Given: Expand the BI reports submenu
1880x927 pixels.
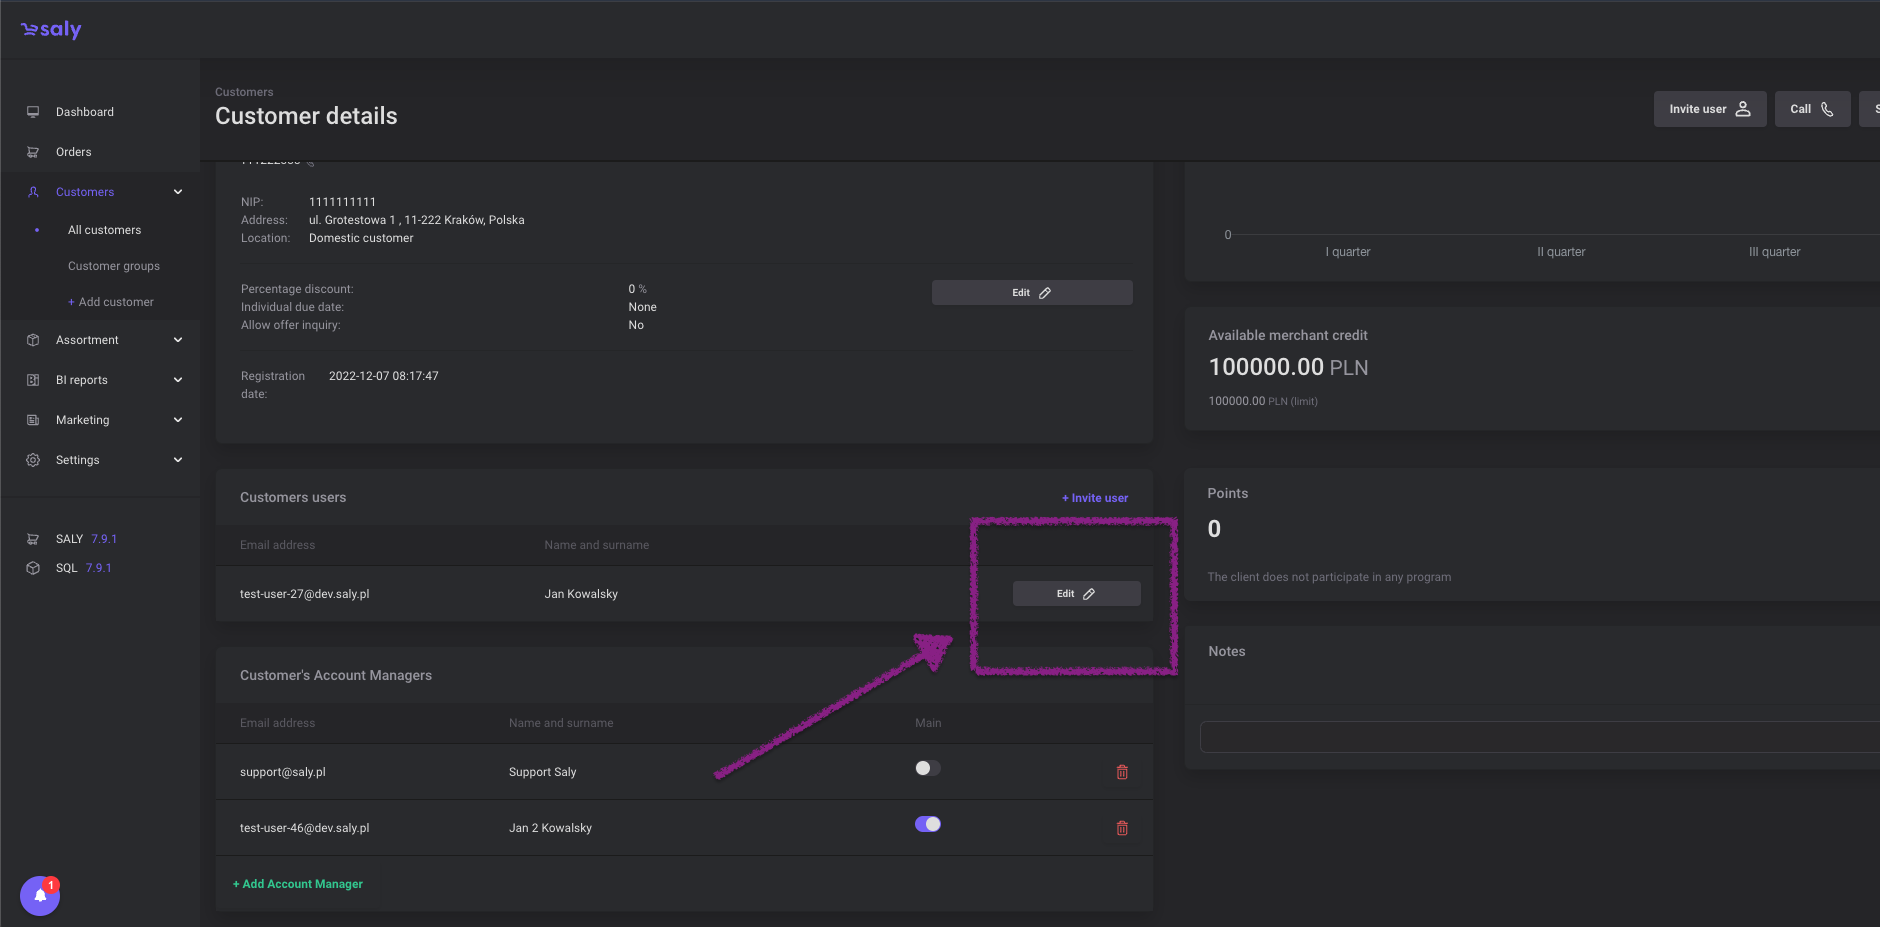Looking at the screenshot, I should (x=178, y=380).
